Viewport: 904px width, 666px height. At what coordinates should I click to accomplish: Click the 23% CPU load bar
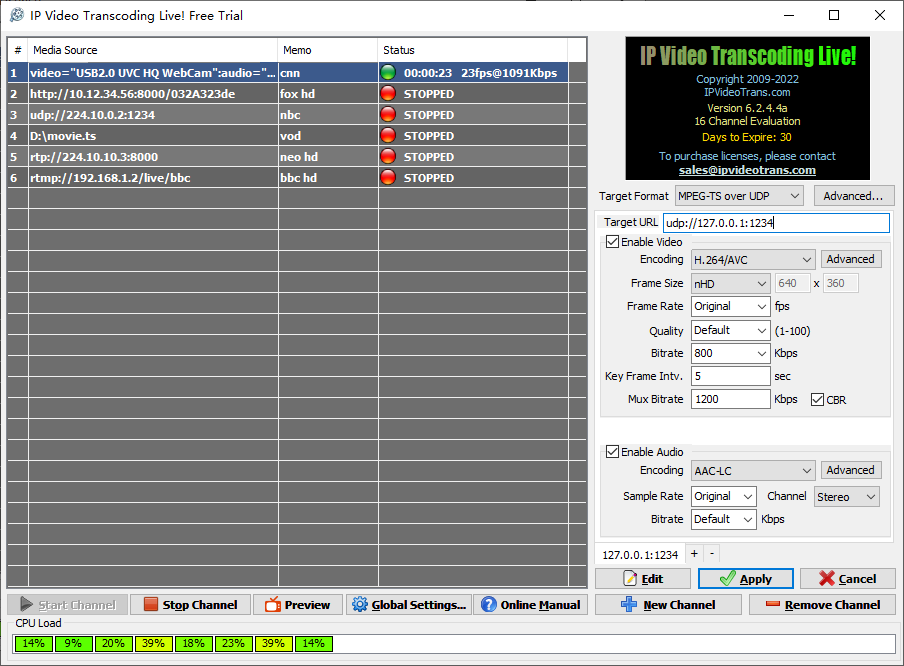233,644
